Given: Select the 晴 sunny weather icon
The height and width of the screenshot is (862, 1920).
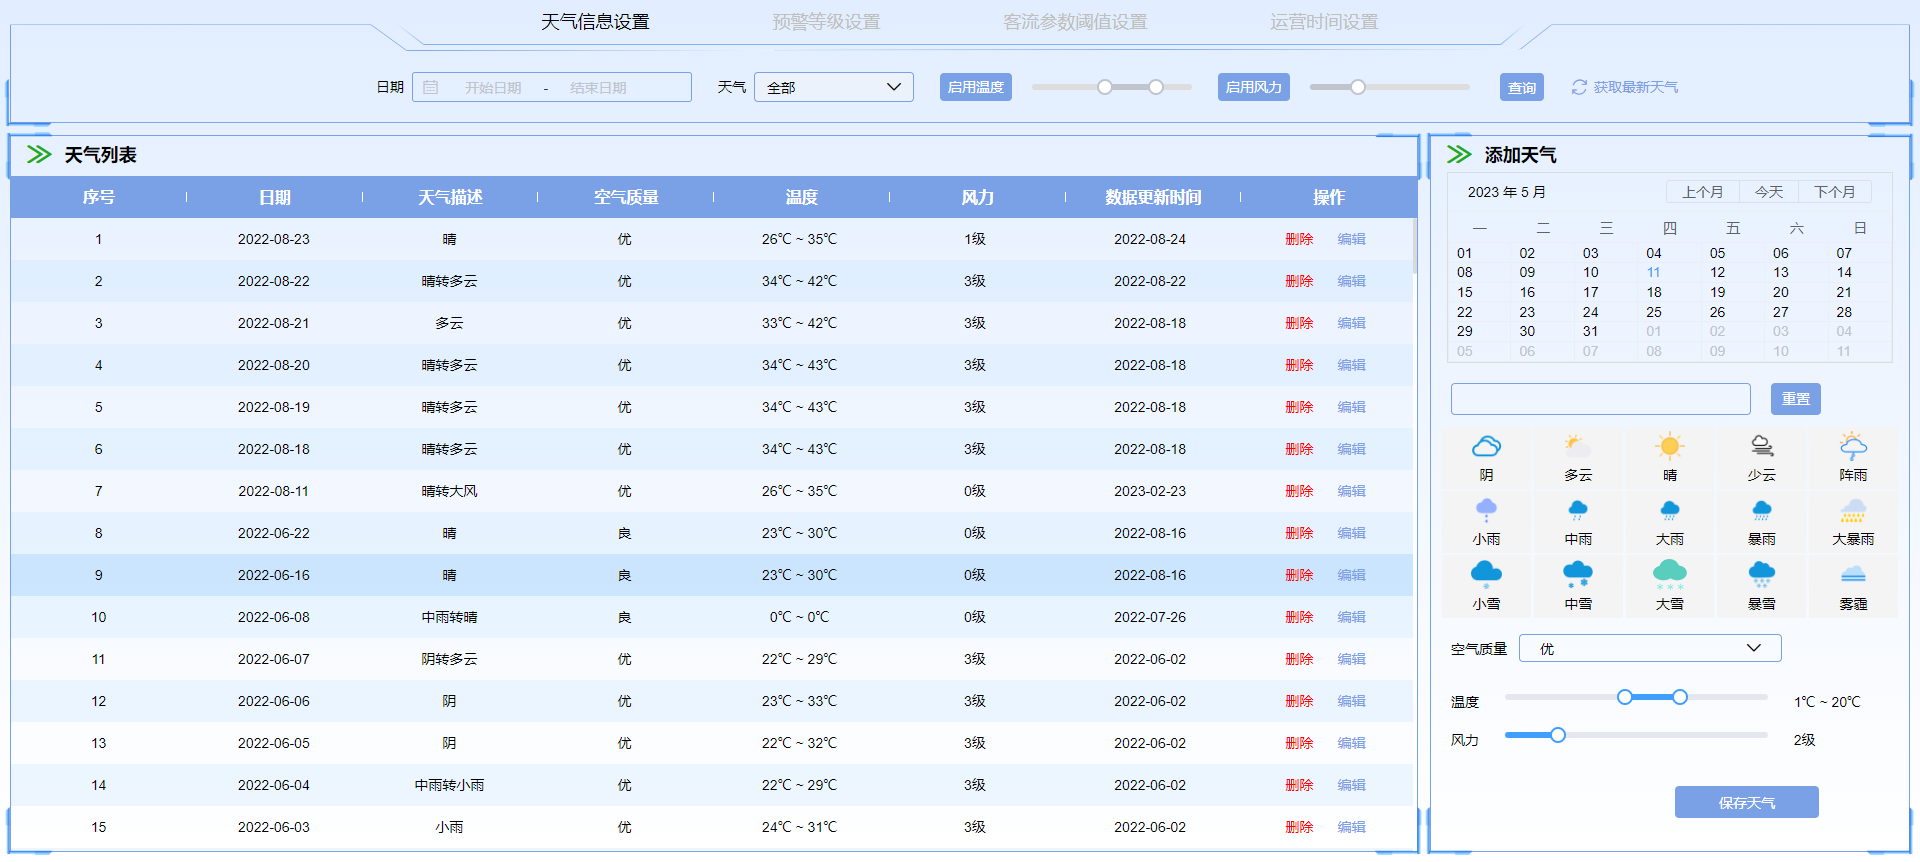Looking at the screenshot, I should coord(1669,446).
